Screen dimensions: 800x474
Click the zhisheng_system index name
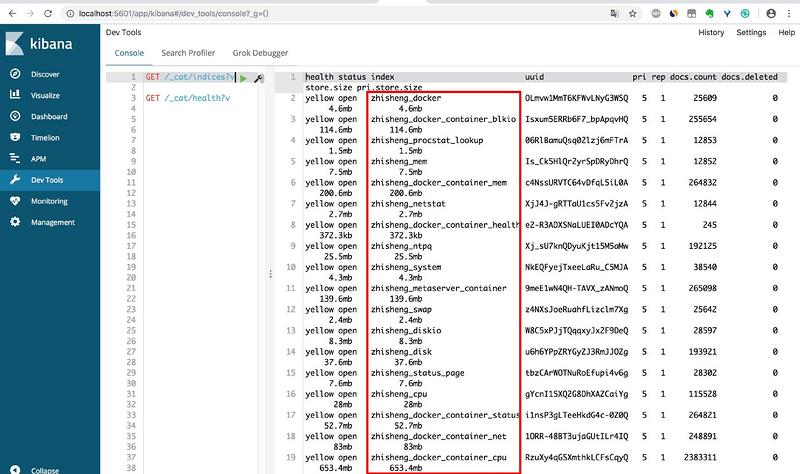[x=406, y=267]
